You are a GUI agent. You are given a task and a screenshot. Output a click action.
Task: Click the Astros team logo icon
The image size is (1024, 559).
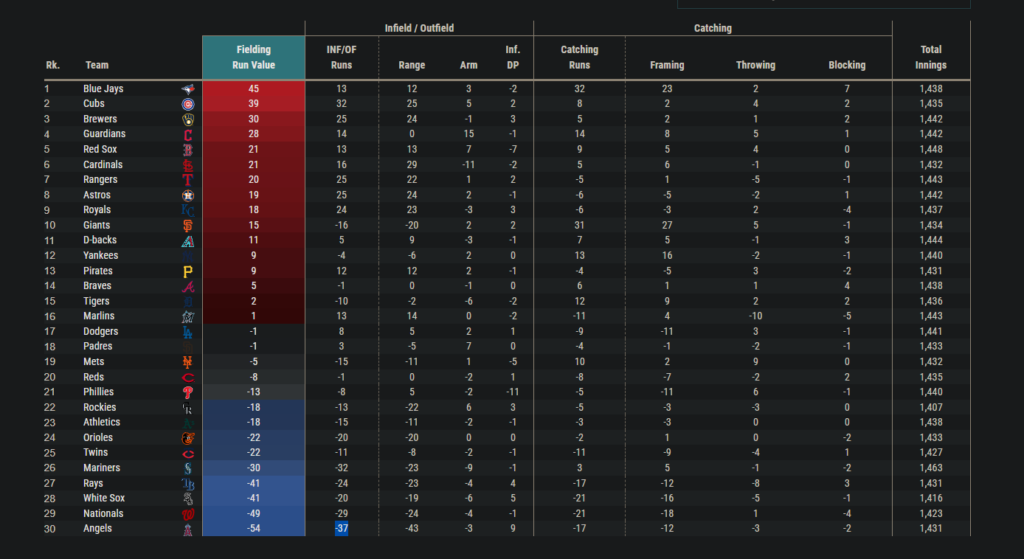click(x=188, y=195)
